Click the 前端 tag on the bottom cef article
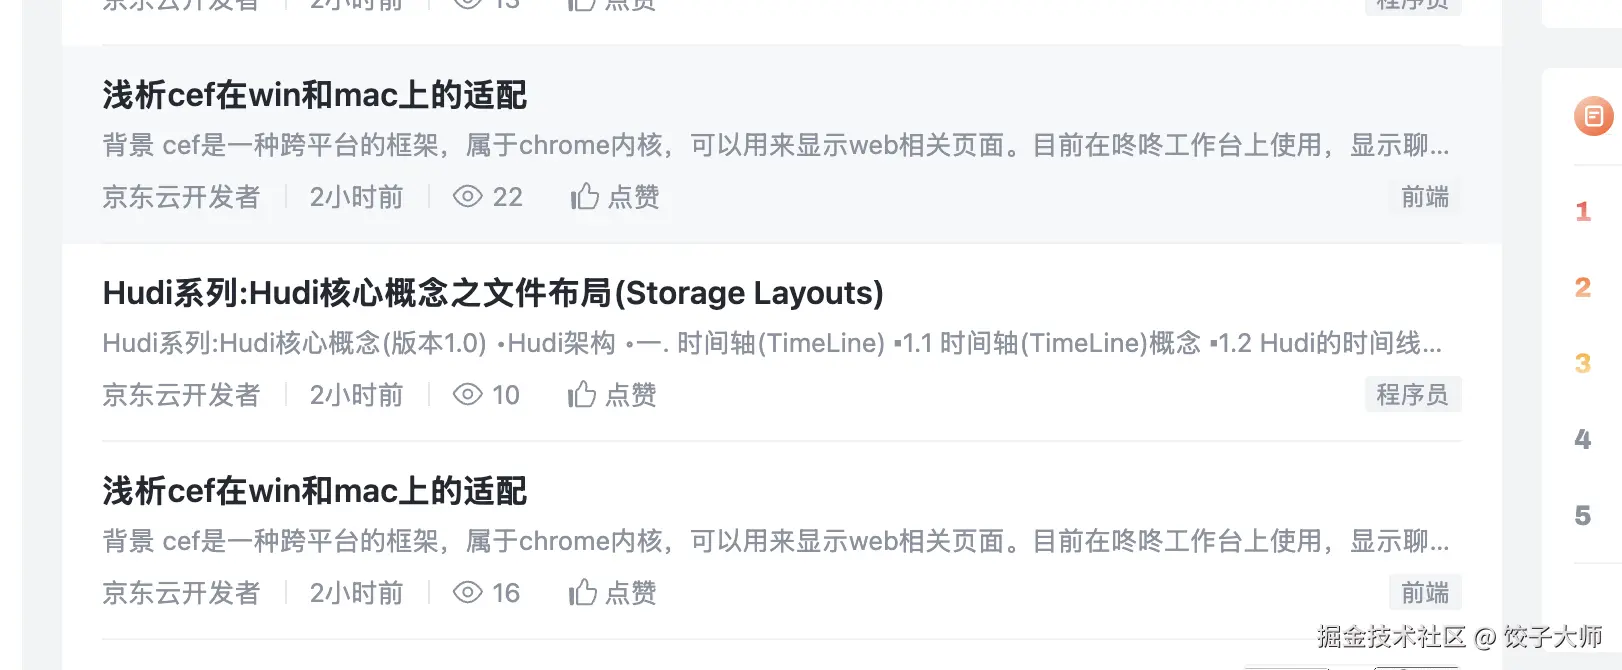Screen dimensions: 1622x670 (1424, 592)
